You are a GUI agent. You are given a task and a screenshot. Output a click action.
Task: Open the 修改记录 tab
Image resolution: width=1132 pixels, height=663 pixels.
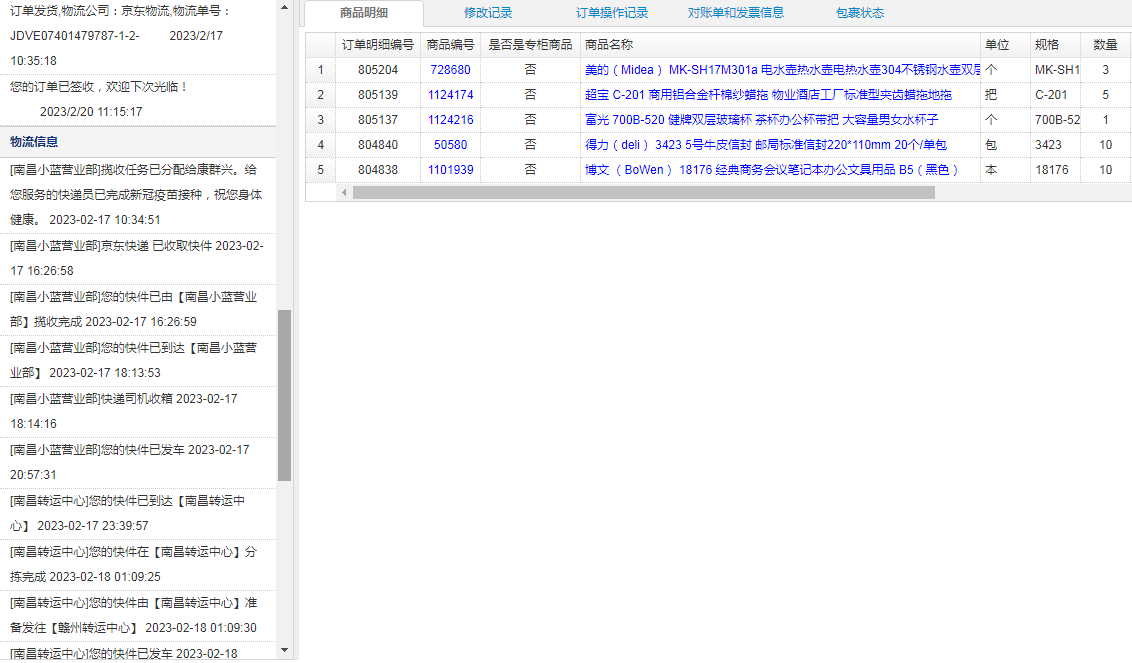point(488,13)
